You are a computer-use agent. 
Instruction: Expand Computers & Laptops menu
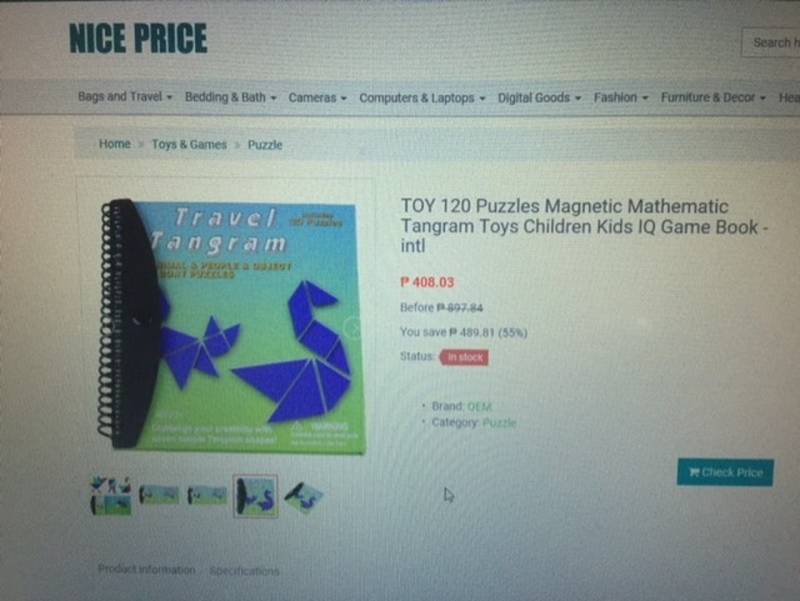[x=422, y=97]
